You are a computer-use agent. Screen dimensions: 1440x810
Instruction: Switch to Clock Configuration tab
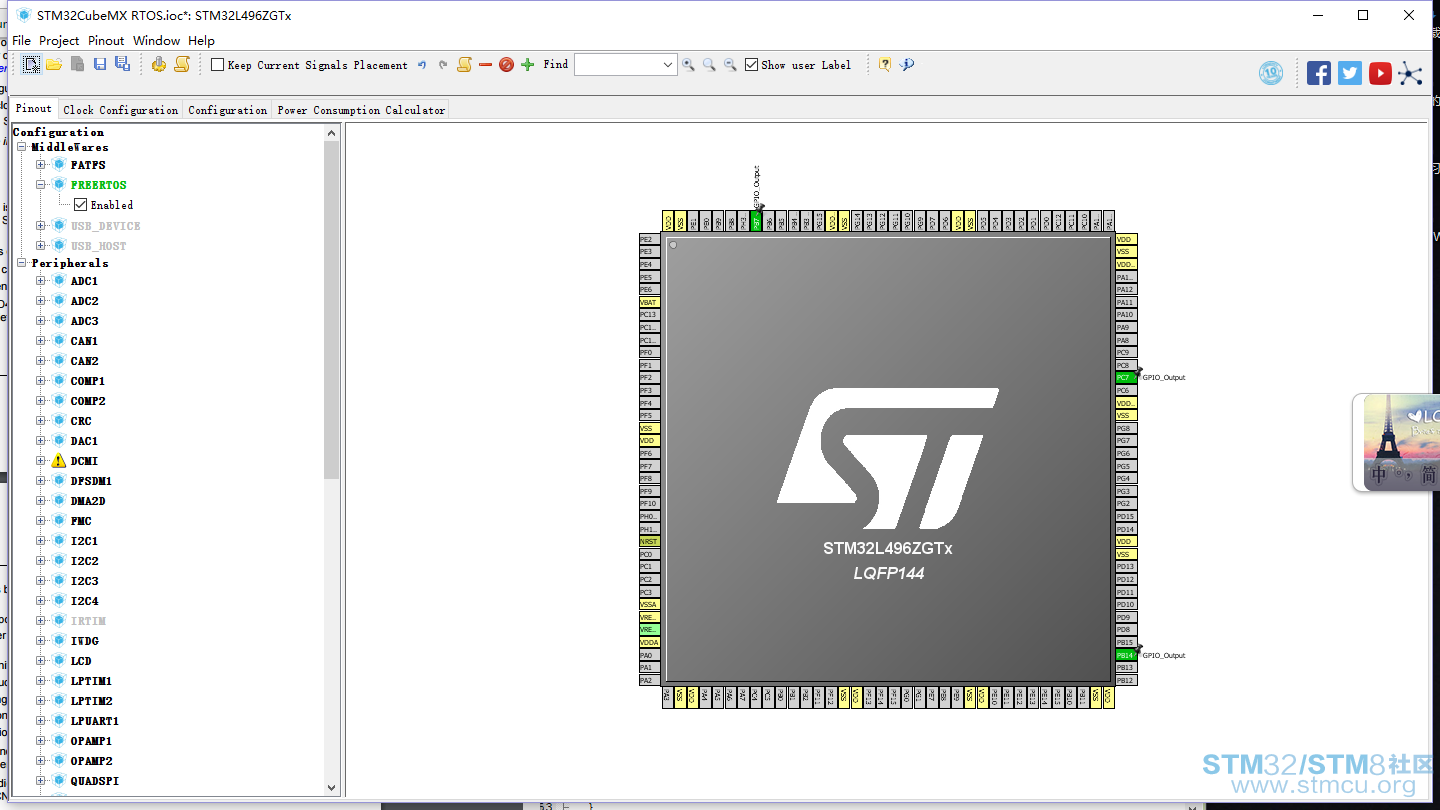click(x=121, y=110)
